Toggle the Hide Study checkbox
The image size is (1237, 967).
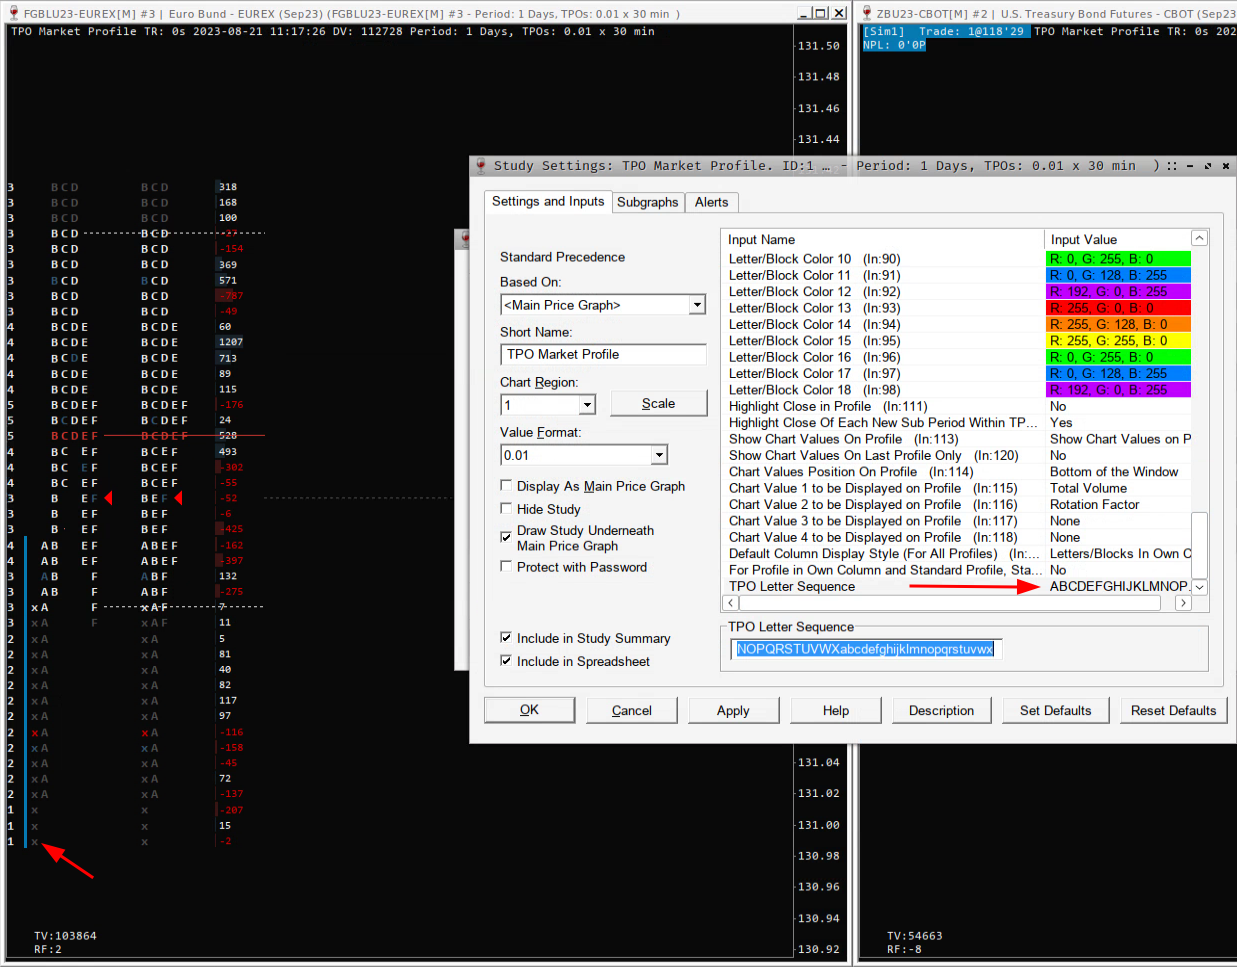coord(506,509)
